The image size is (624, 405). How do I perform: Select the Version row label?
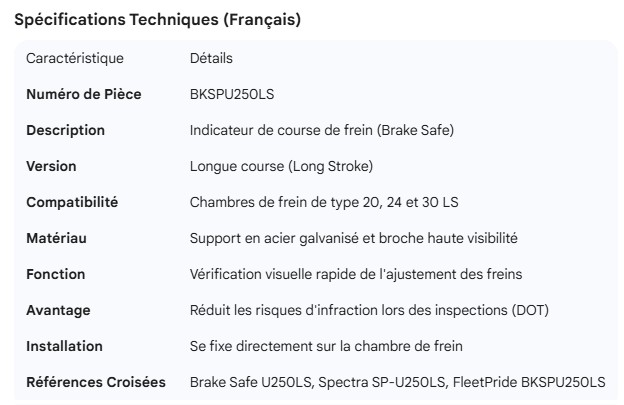tap(51, 166)
